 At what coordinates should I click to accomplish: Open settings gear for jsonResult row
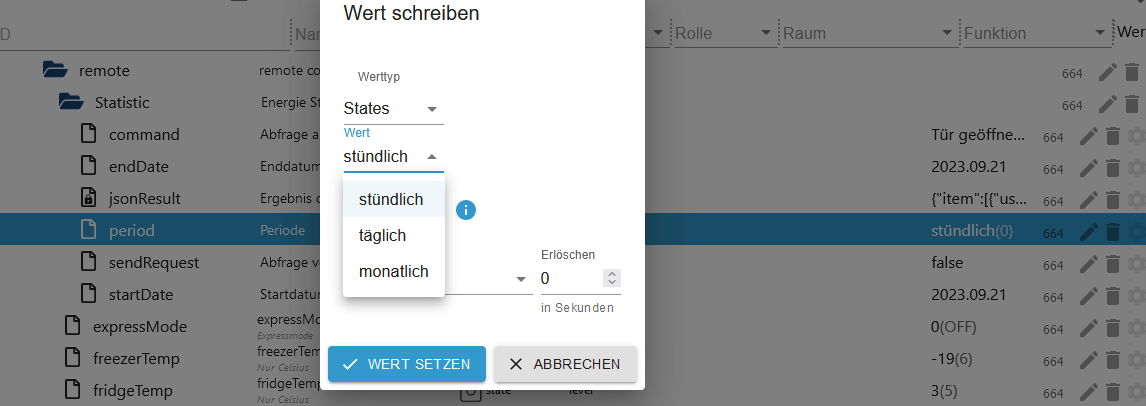pos(1136,200)
